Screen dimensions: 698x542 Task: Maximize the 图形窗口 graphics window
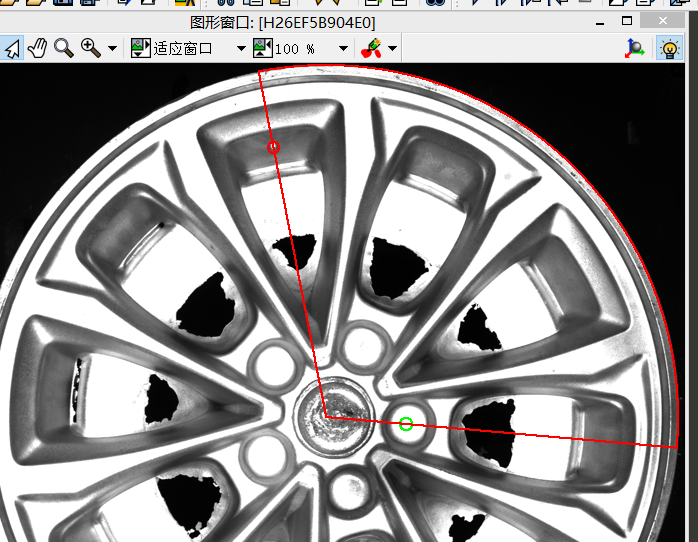click(x=627, y=21)
